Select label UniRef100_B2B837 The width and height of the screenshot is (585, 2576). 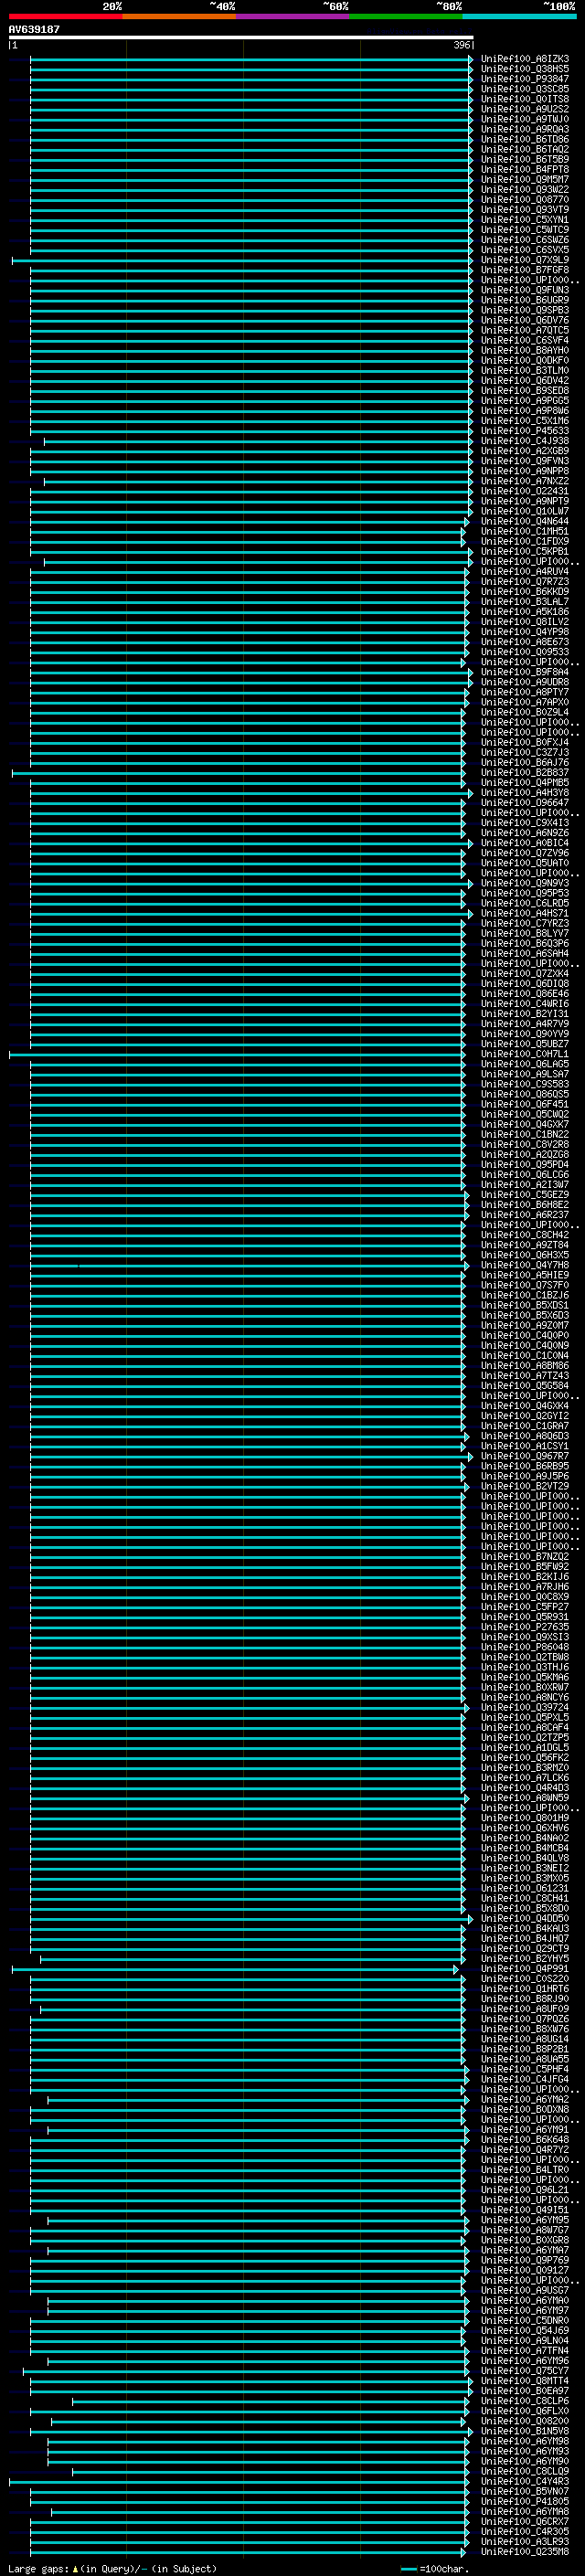(x=525, y=772)
